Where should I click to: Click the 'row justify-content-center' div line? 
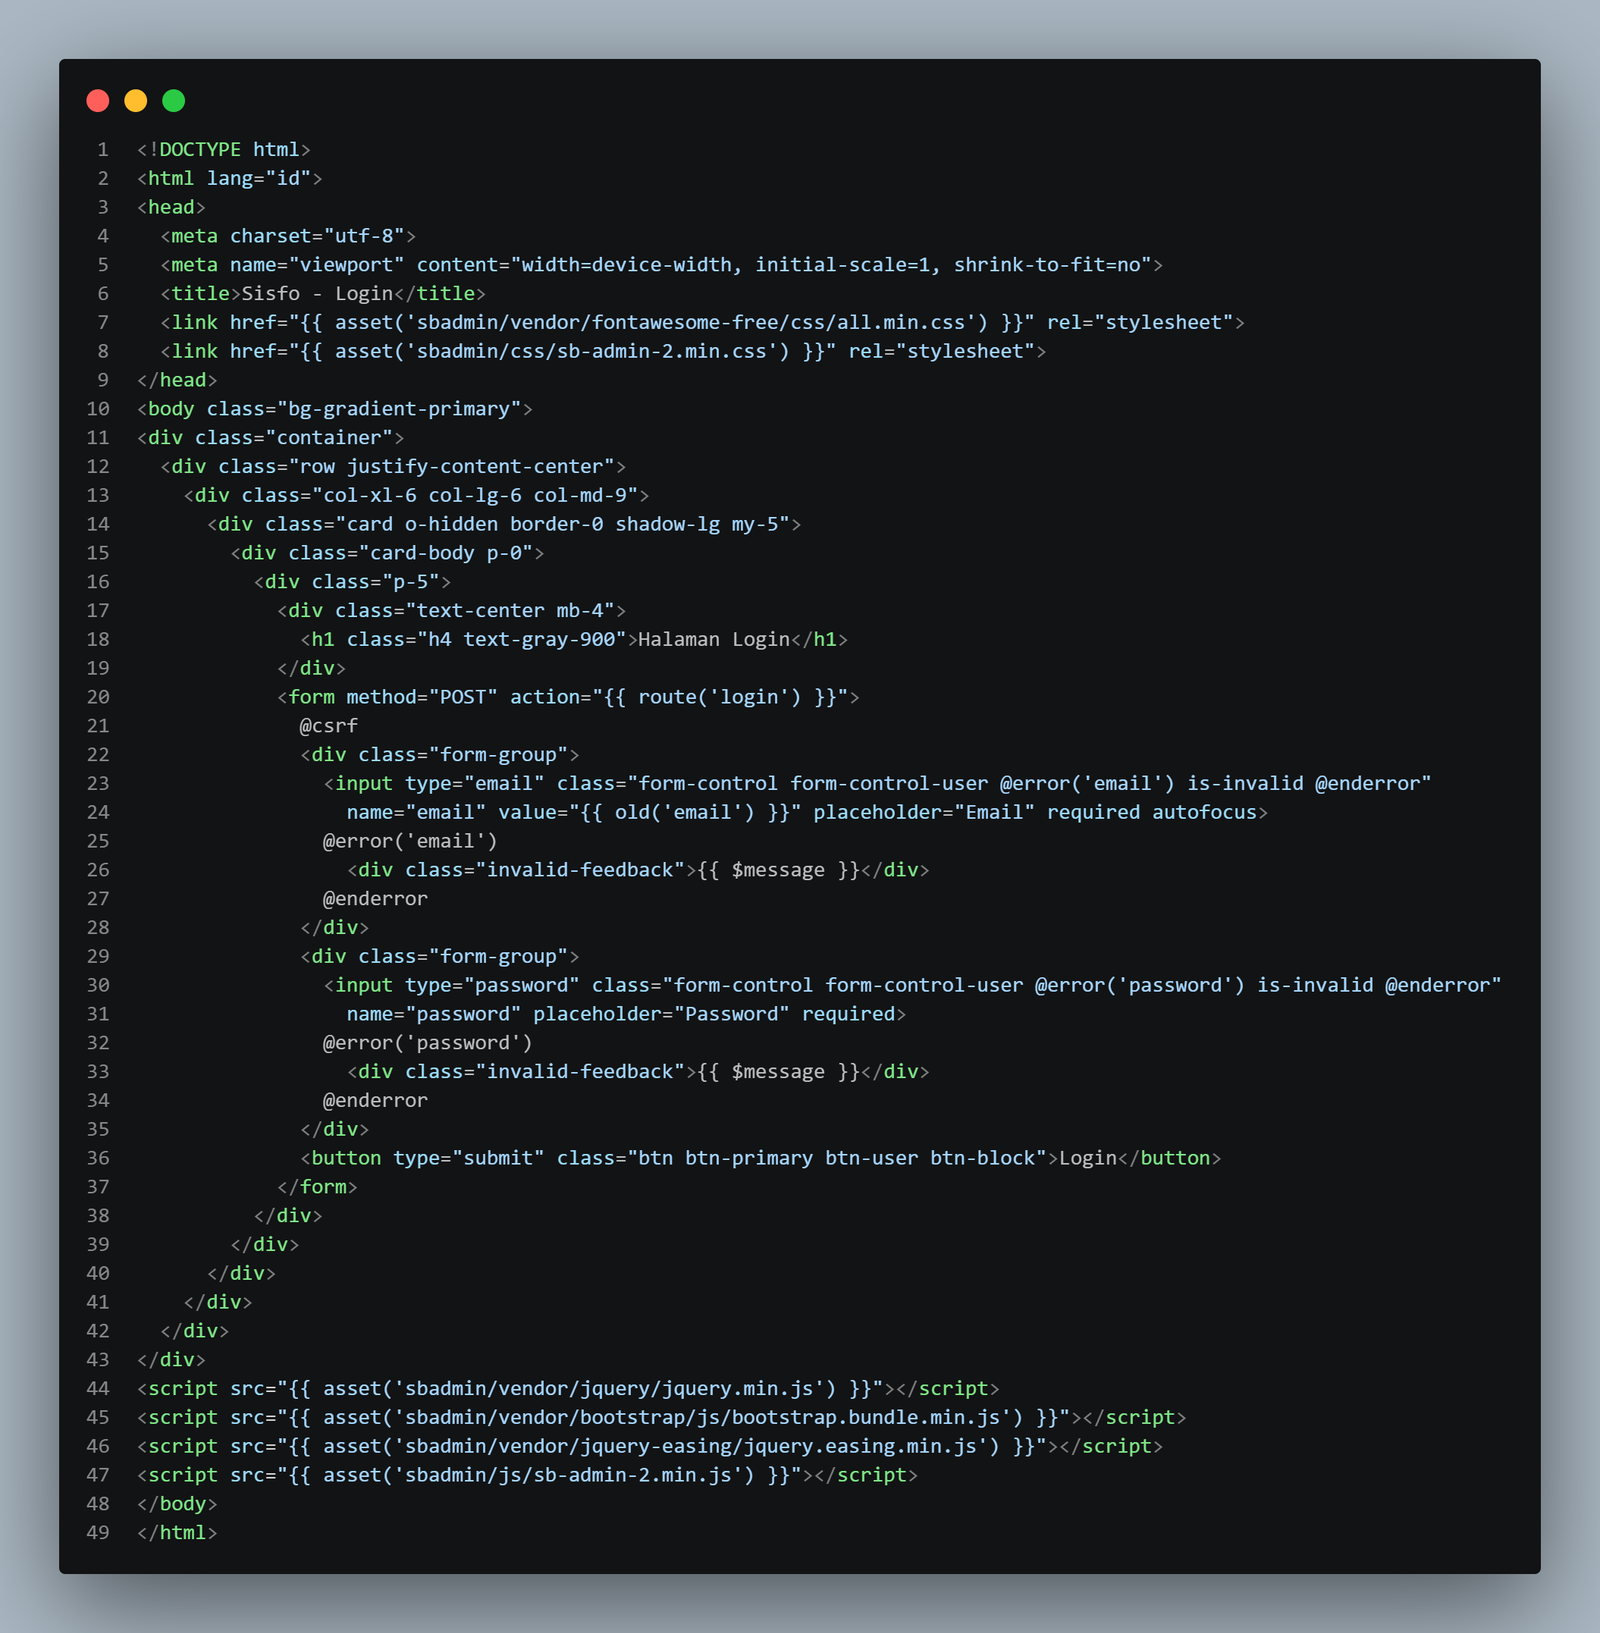393,467
